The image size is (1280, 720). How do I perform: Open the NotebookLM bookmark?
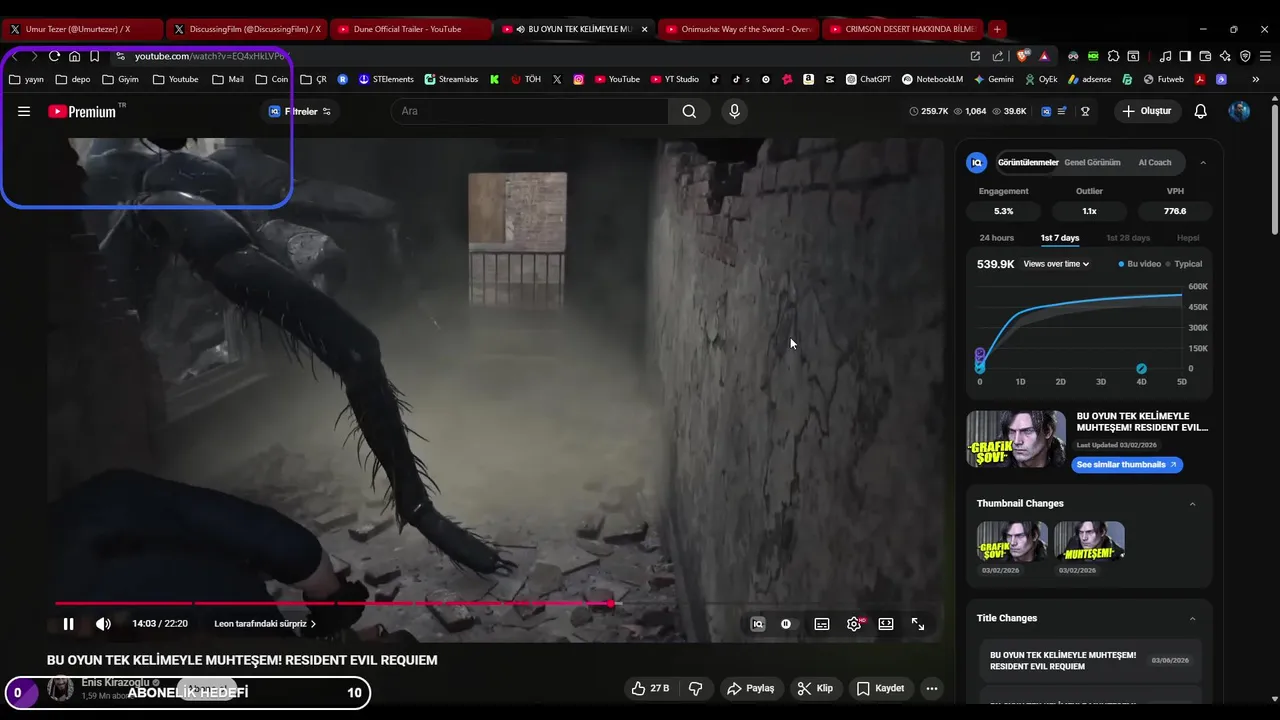(x=932, y=79)
